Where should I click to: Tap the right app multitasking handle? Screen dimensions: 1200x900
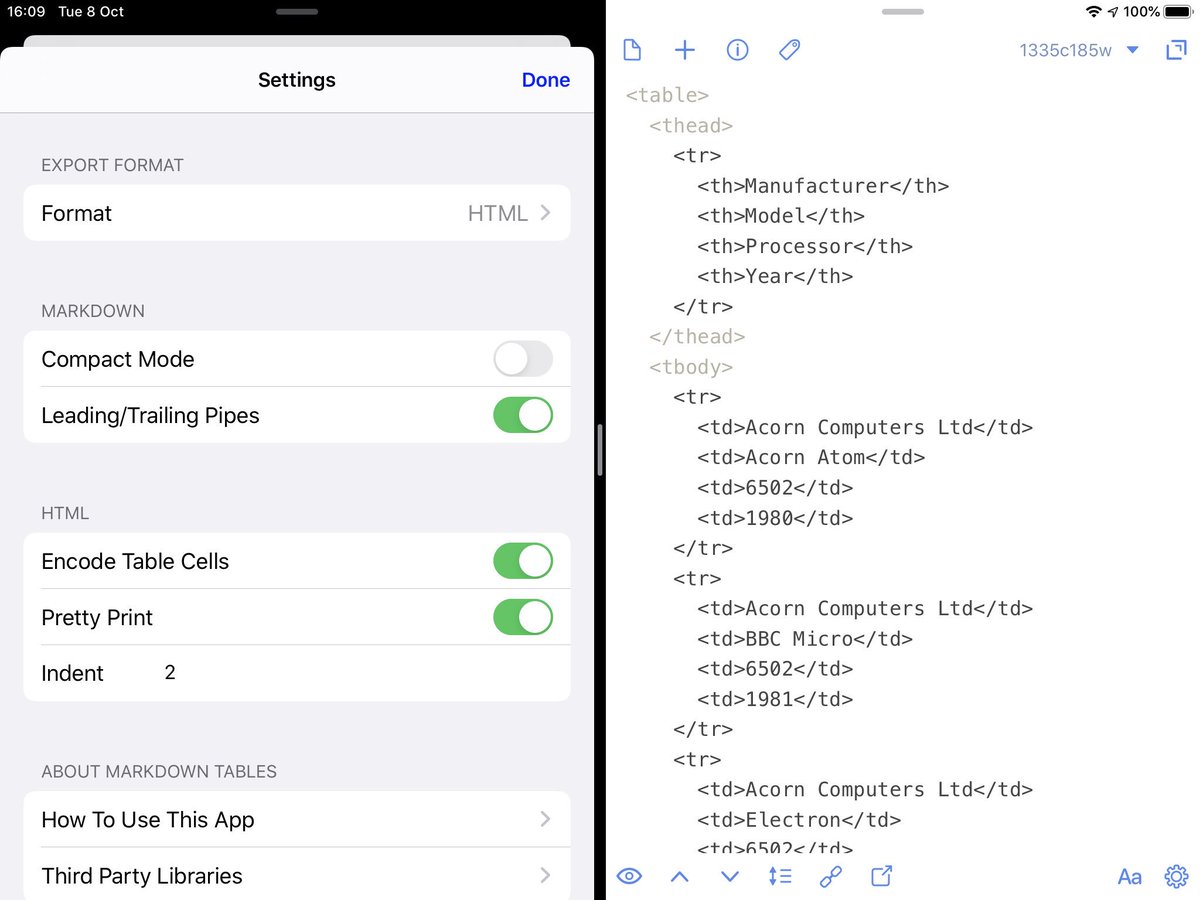click(x=903, y=12)
